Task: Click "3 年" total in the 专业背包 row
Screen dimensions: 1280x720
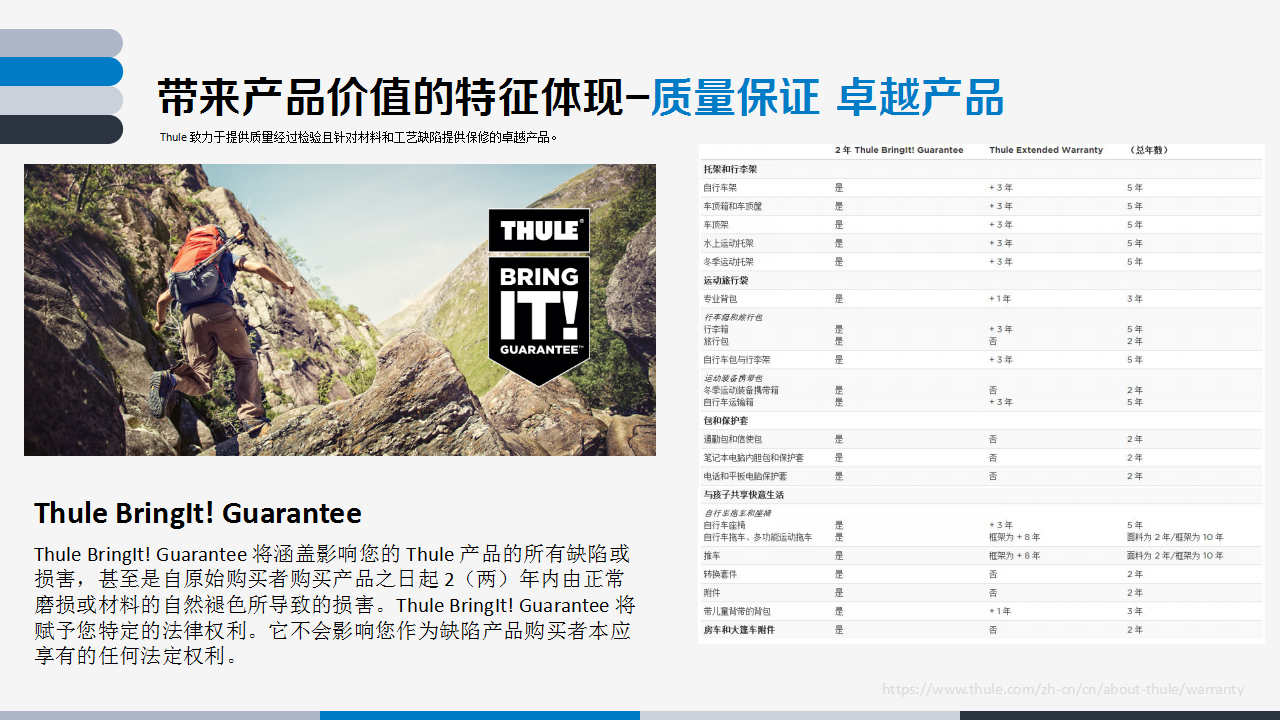Action: tap(1135, 299)
